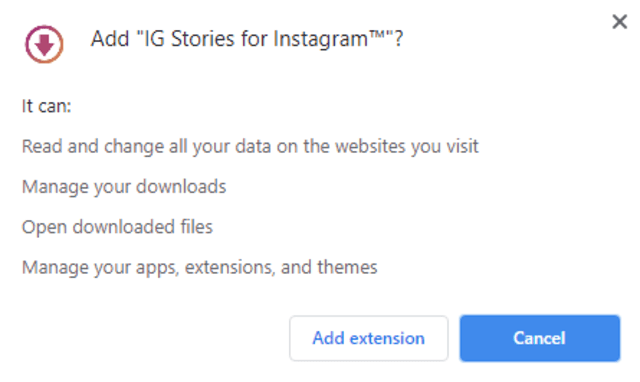The image size is (640, 382).
Task: Click the word "downloads" in the second permission
Action: [181, 187]
